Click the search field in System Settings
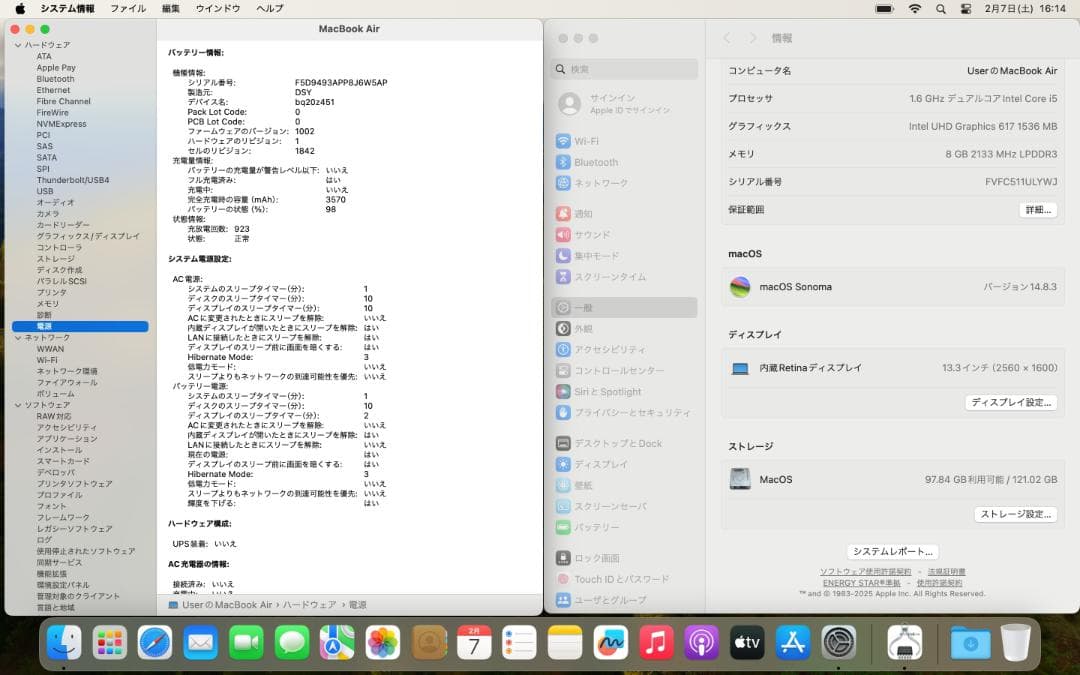 623,69
